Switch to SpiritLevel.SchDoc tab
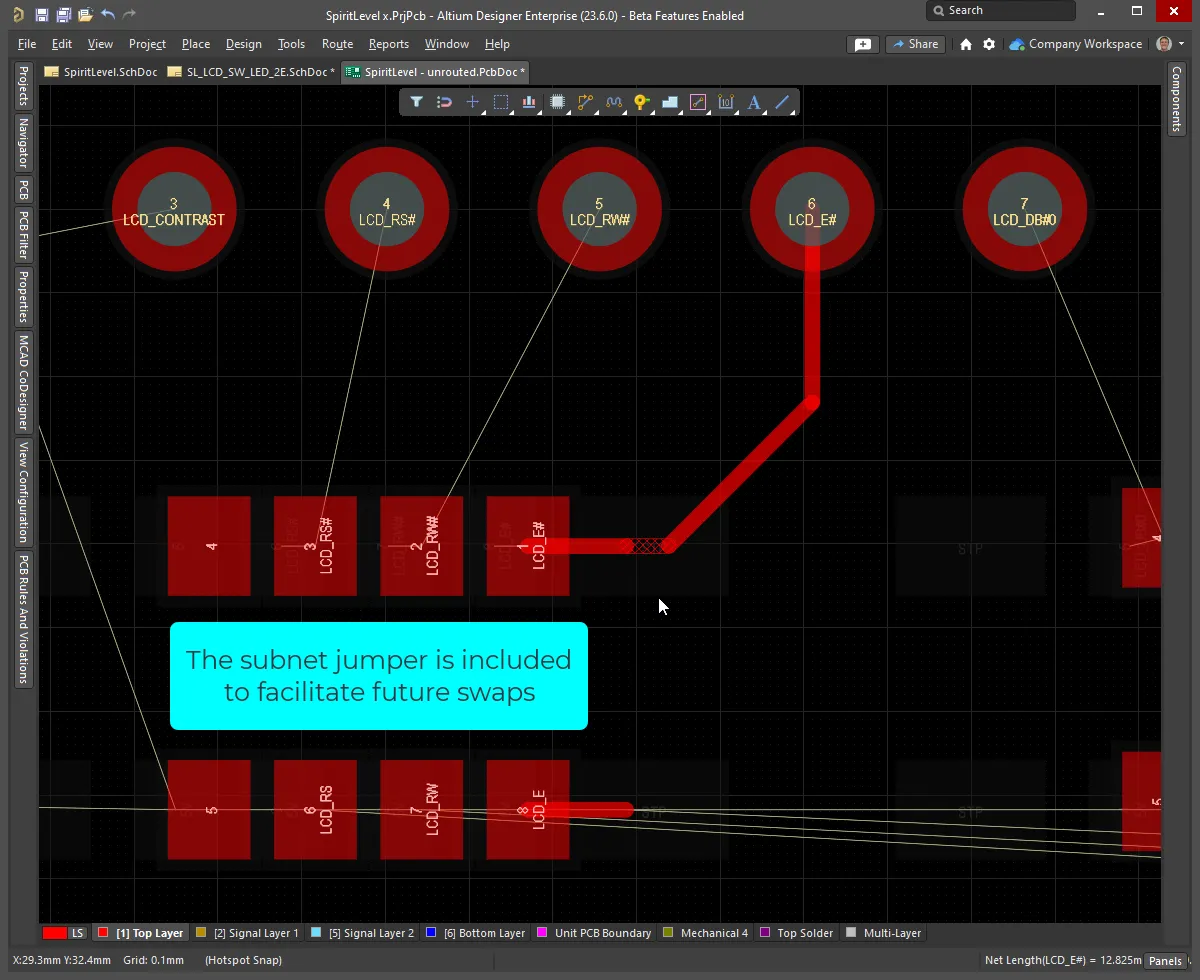1200x980 pixels. pos(101,72)
